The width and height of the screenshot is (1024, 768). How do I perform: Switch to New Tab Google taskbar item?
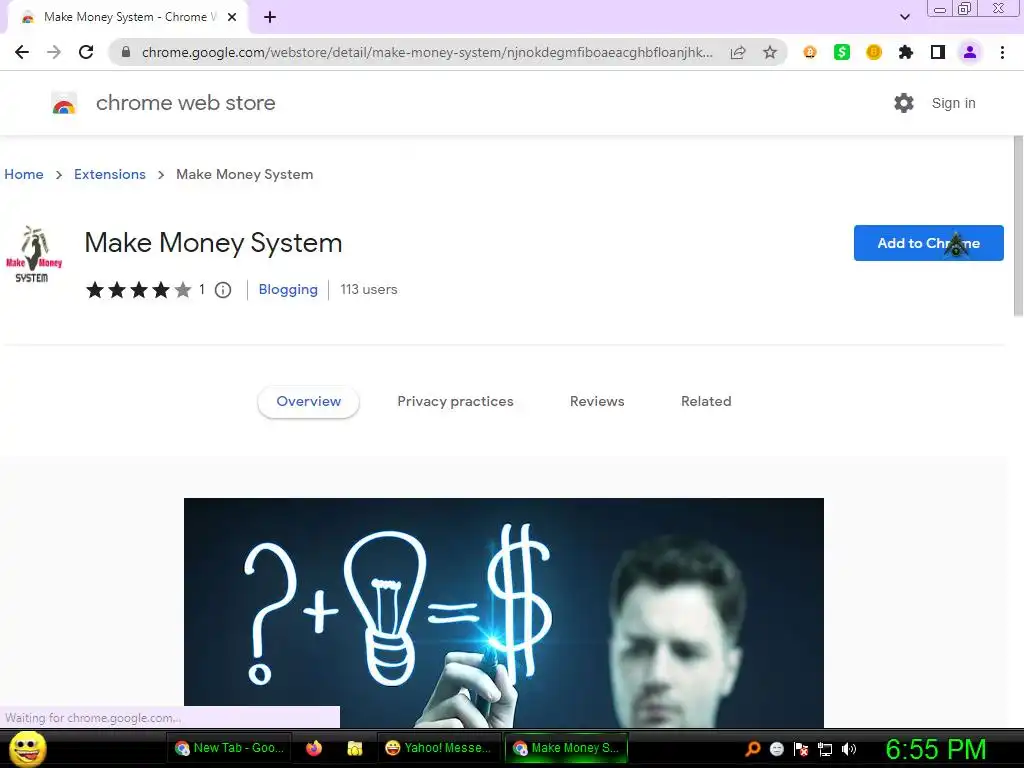pyautogui.click(x=229, y=748)
